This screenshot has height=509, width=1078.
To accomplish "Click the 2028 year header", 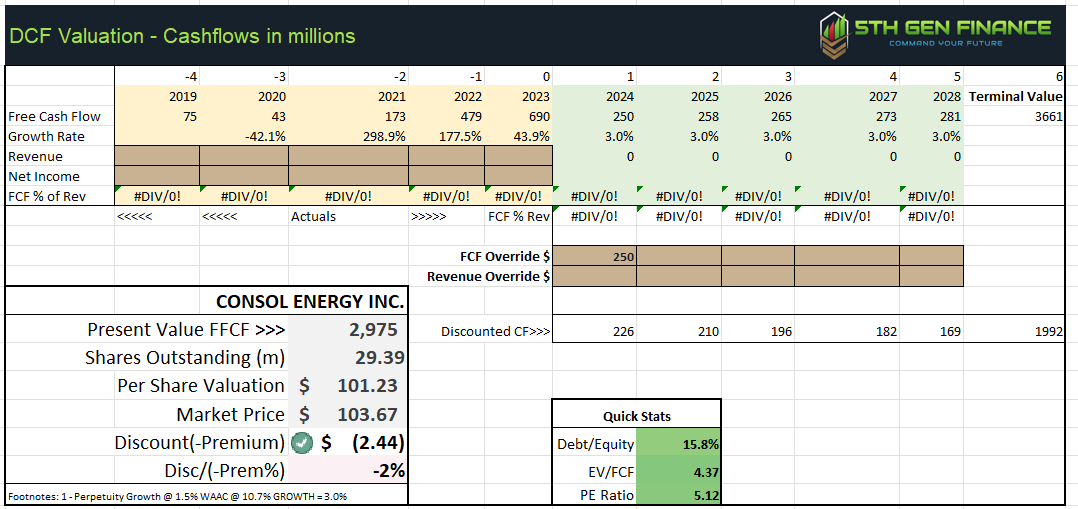I will click(947, 96).
